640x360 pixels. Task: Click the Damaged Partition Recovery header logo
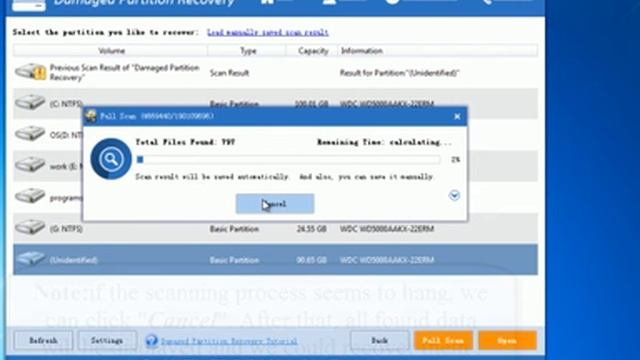click(x=29, y=5)
